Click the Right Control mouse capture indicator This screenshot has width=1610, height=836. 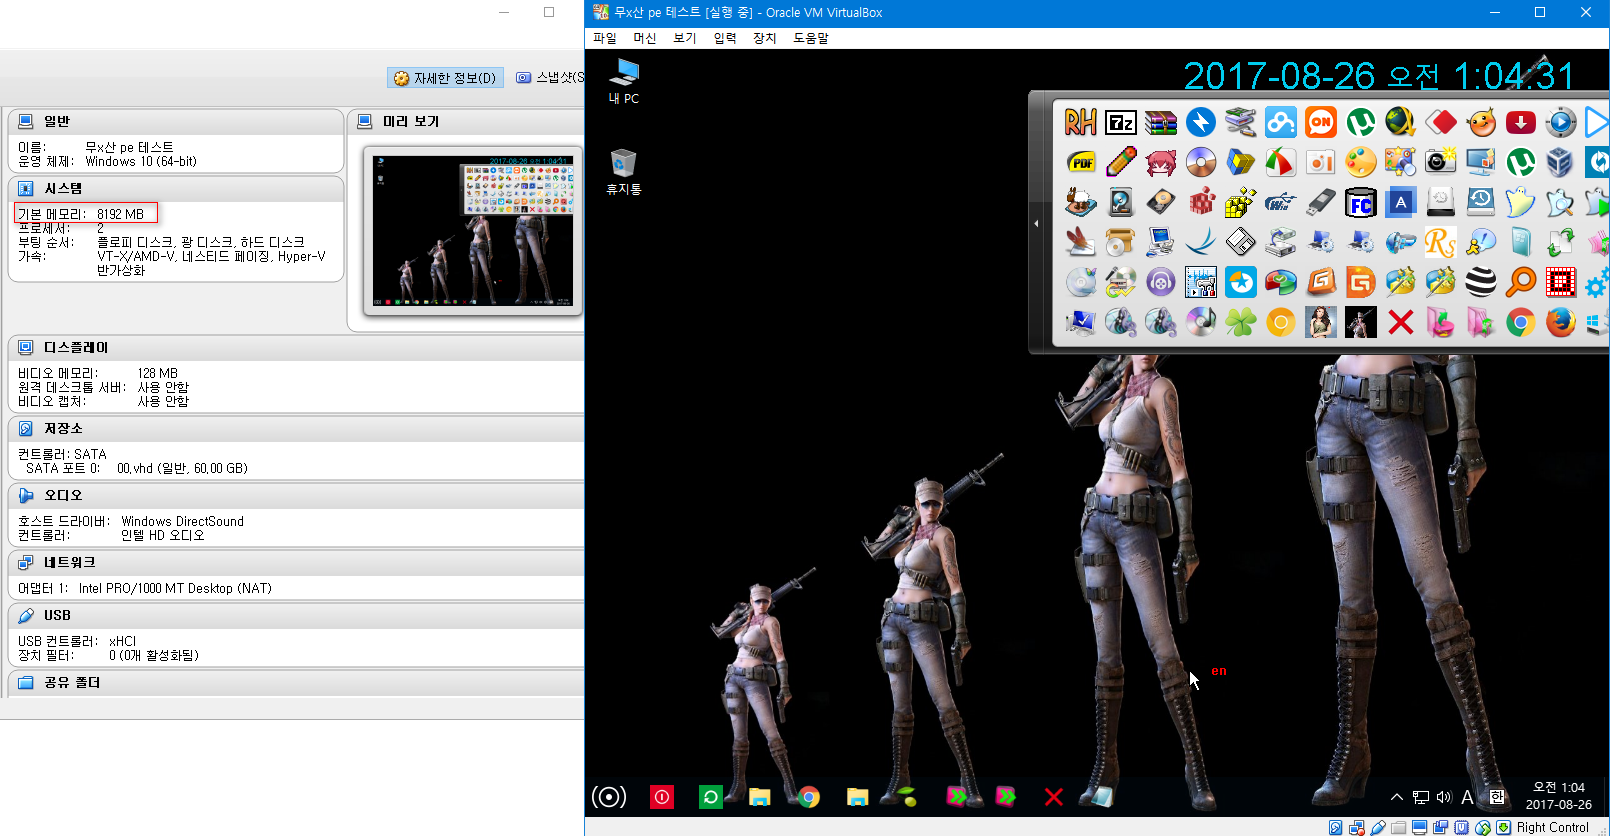[x=1552, y=827]
